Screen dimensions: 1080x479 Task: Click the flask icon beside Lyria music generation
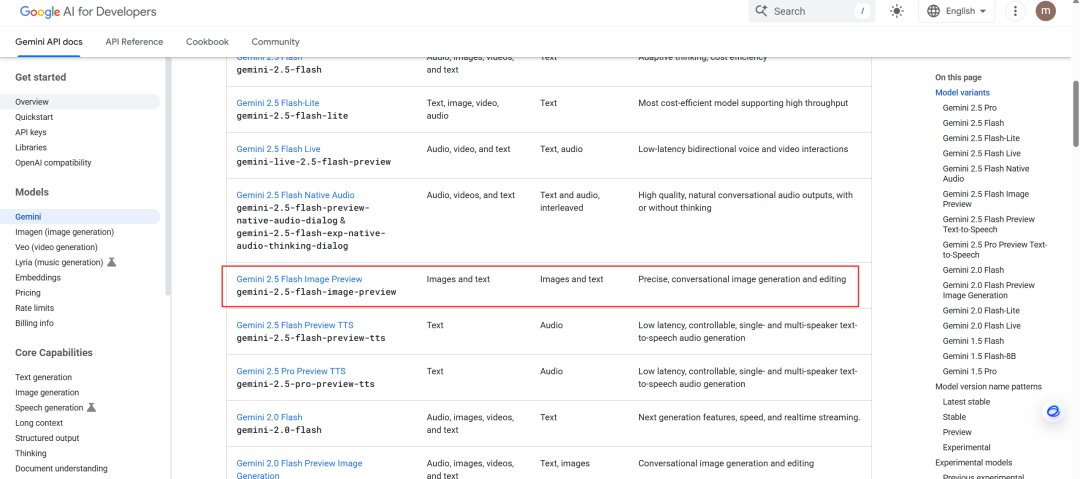[112, 263]
